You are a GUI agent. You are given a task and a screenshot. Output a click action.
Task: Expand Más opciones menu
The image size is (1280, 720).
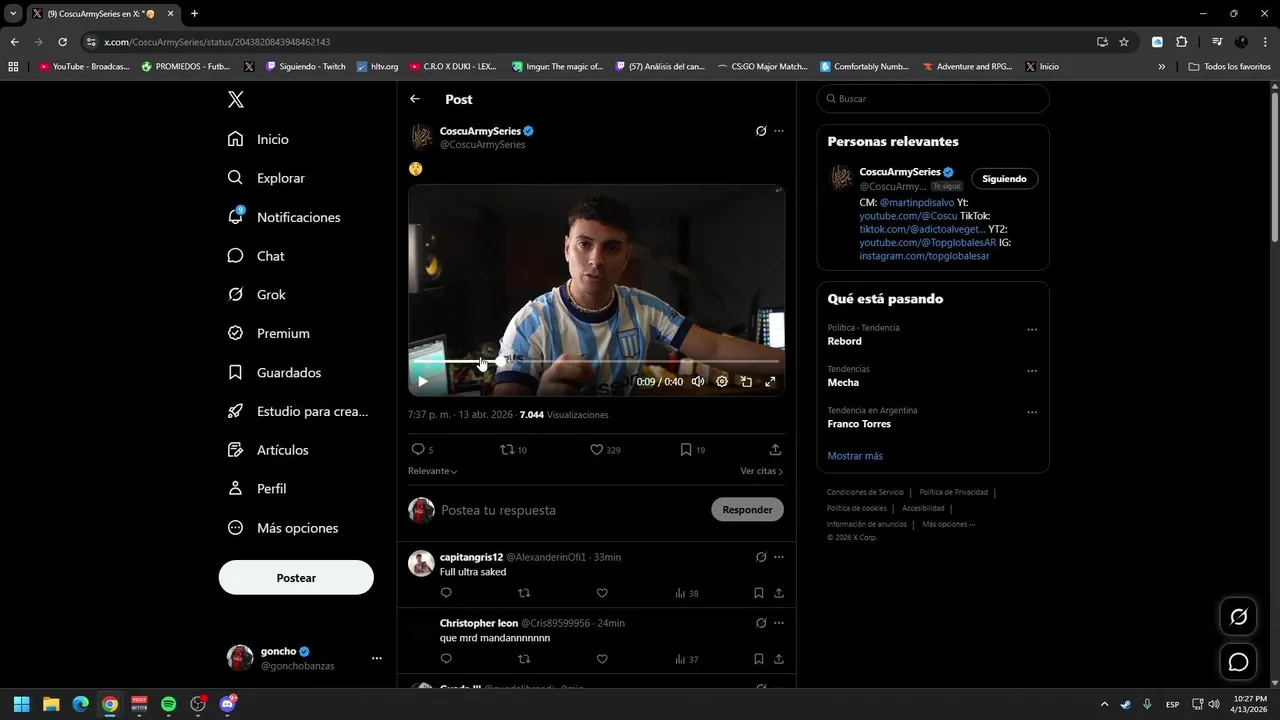(283, 528)
